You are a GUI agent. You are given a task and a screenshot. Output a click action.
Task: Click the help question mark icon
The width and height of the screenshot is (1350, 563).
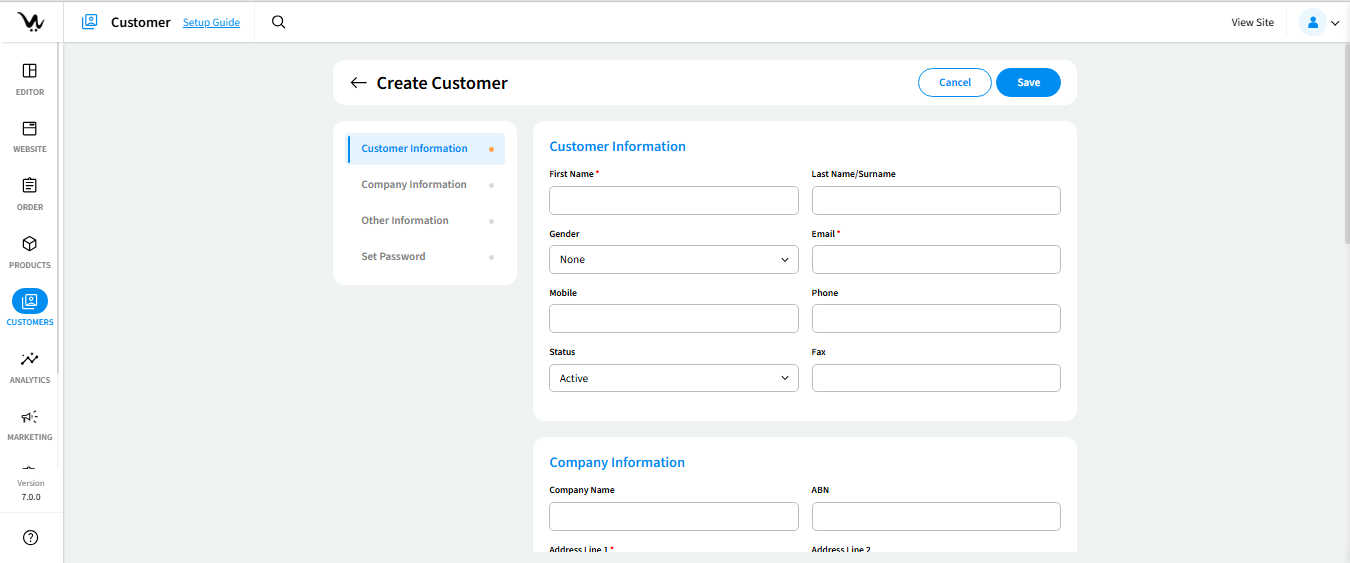(x=30, y=538)
